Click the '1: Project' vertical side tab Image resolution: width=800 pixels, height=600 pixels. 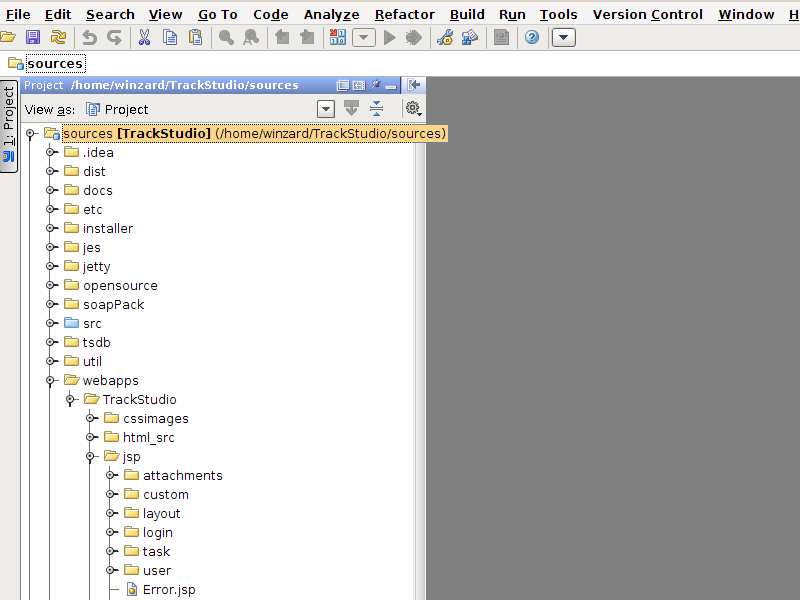(9, 126)
